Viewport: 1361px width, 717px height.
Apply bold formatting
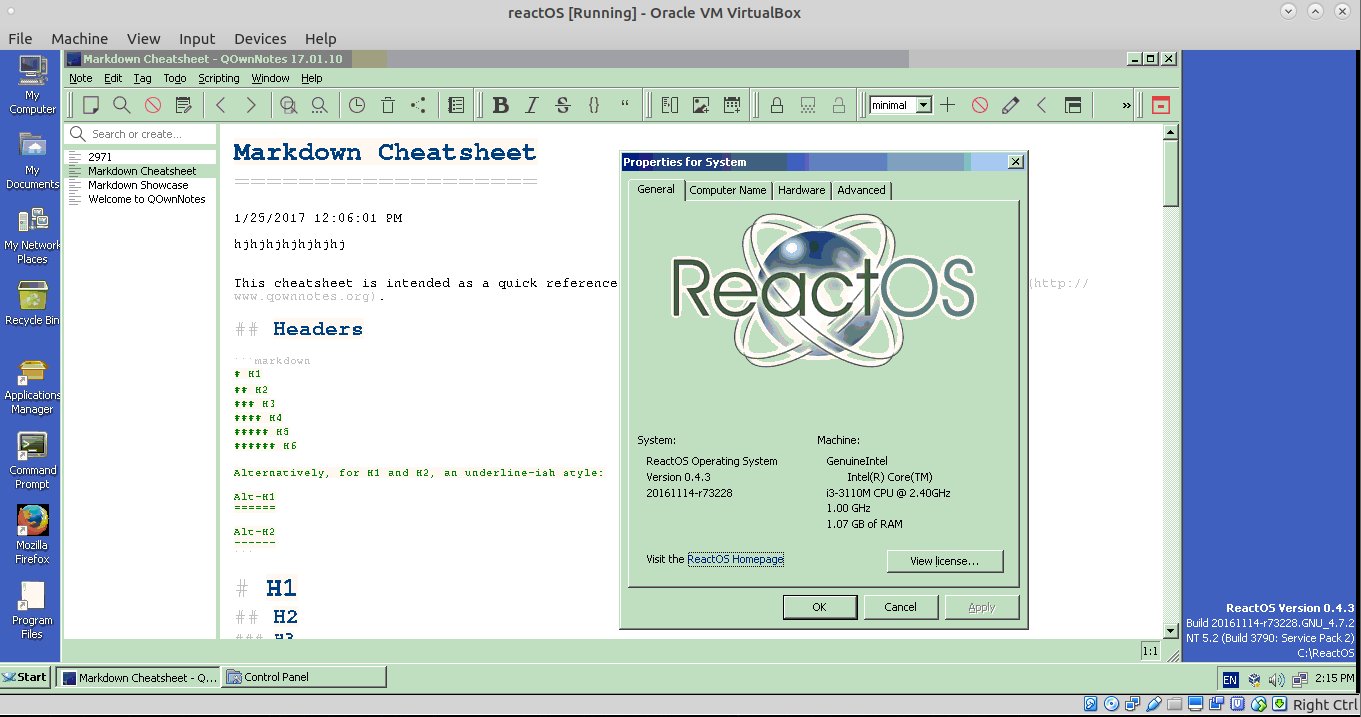tap(501, 105)
